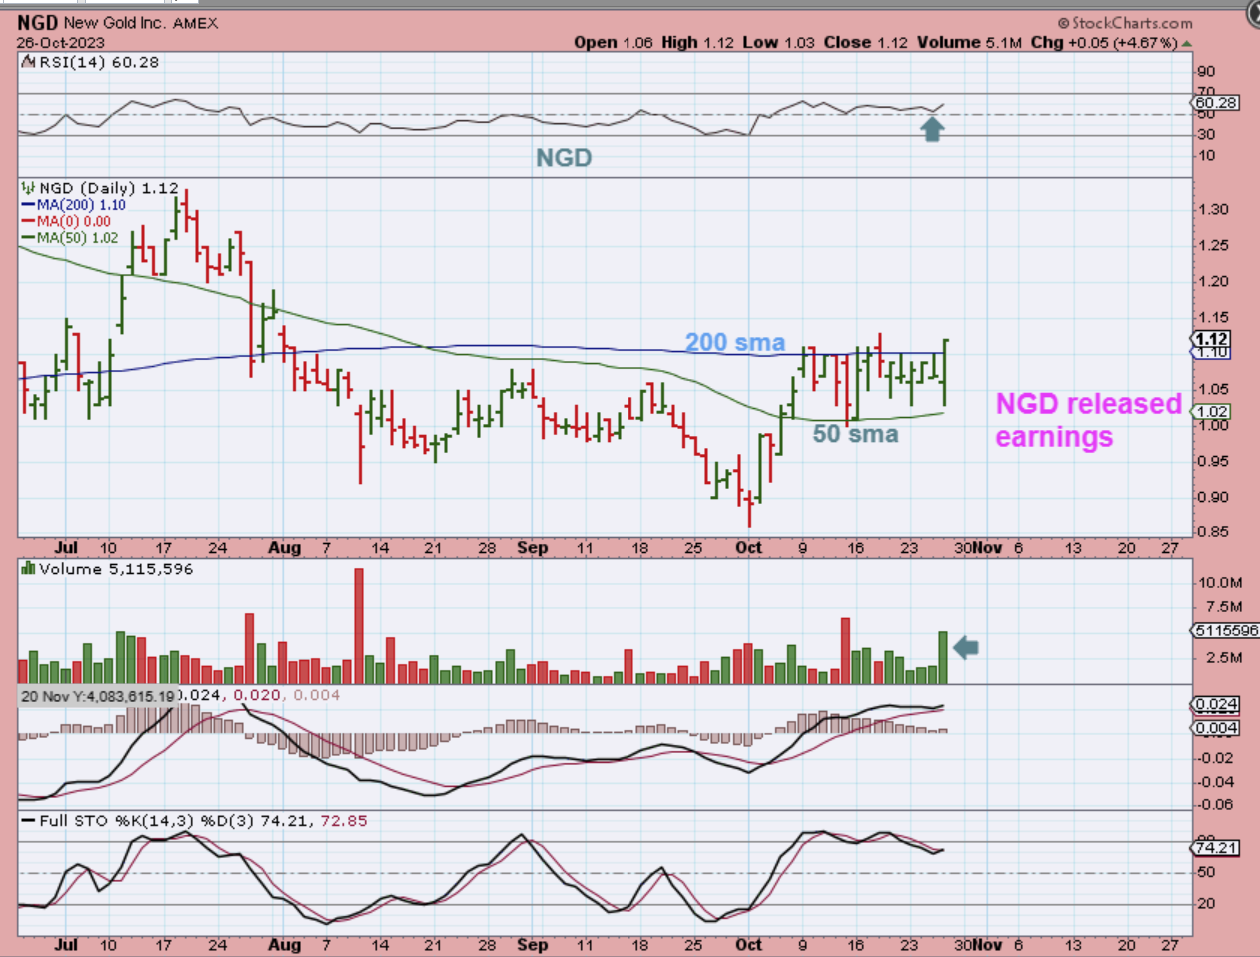Click the 1.00 price axis label
Image resolution: width=1260 pixels, height=957 pixels.
(1213, 426)
